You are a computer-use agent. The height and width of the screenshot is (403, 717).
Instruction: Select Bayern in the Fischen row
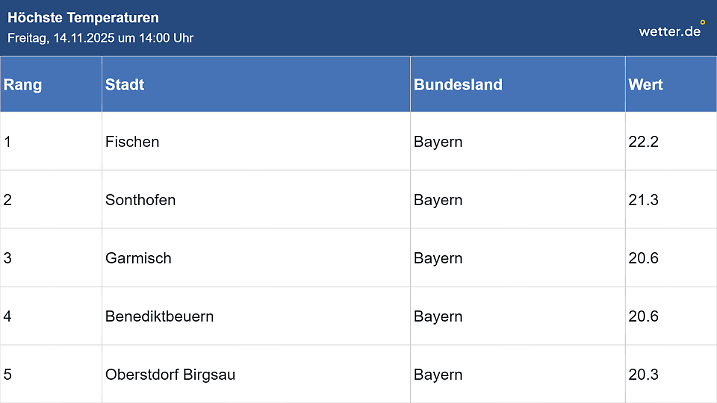point(438,142)
